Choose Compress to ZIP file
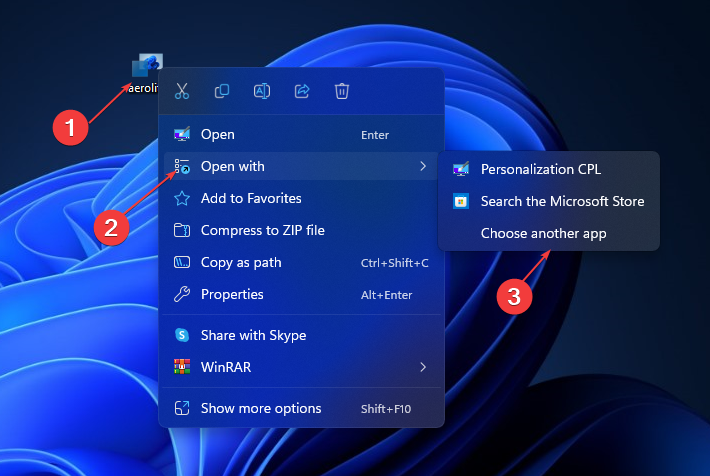 pos(302,231)
